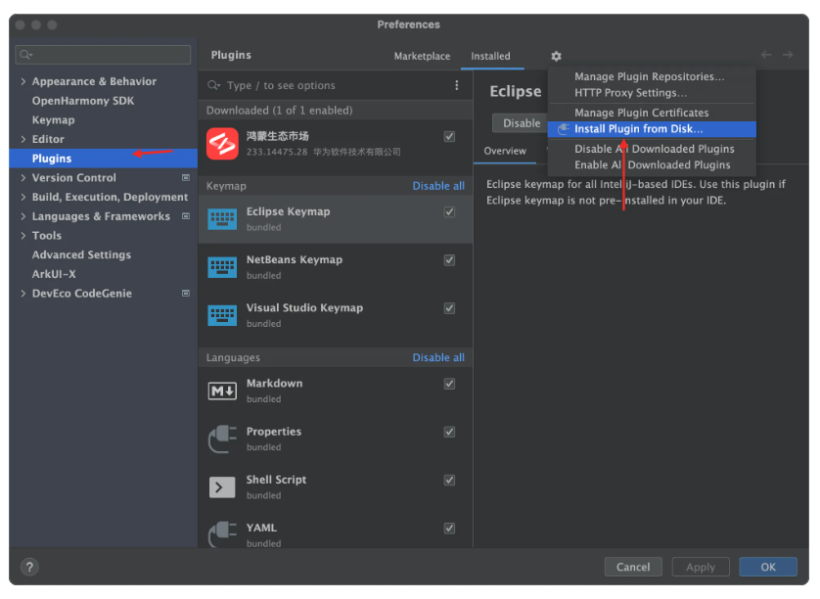
Task: Click the YAML plugin plug icon
Action: pyautogui.click(x=222, y=534)
